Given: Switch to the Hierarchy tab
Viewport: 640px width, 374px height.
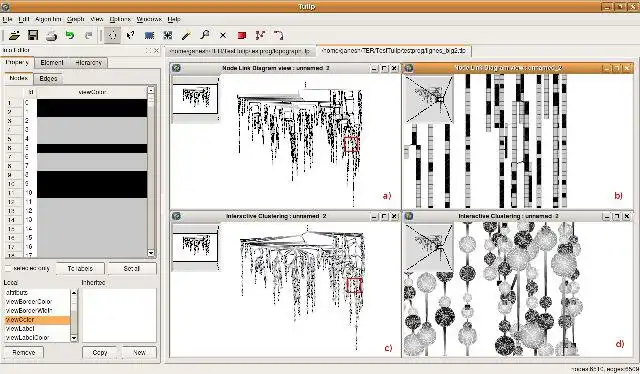Looking at the screenshot, I should (88, 62).
